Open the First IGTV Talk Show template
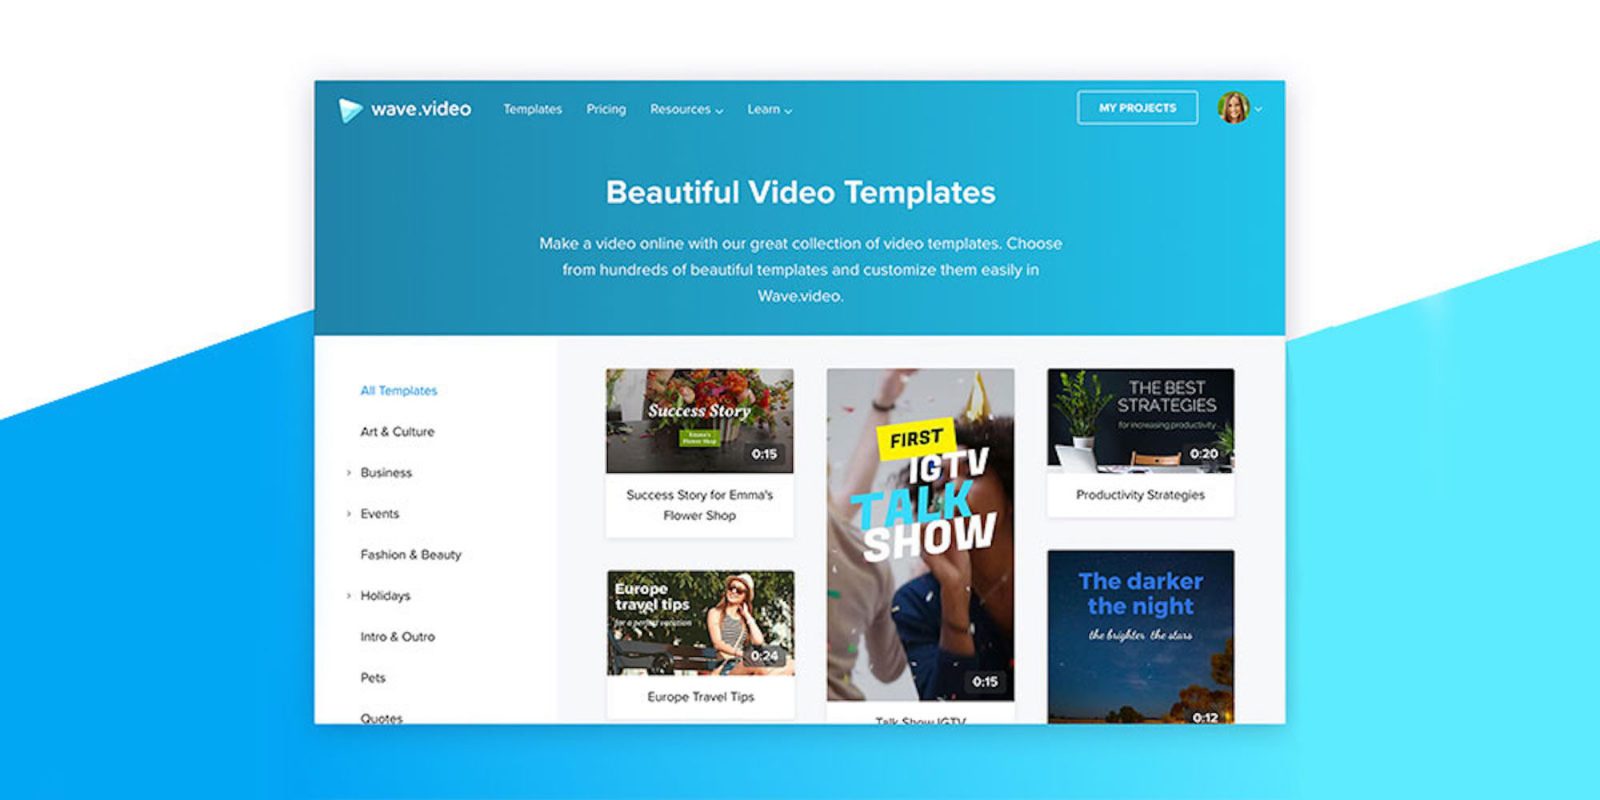 (x=920, y=535)
